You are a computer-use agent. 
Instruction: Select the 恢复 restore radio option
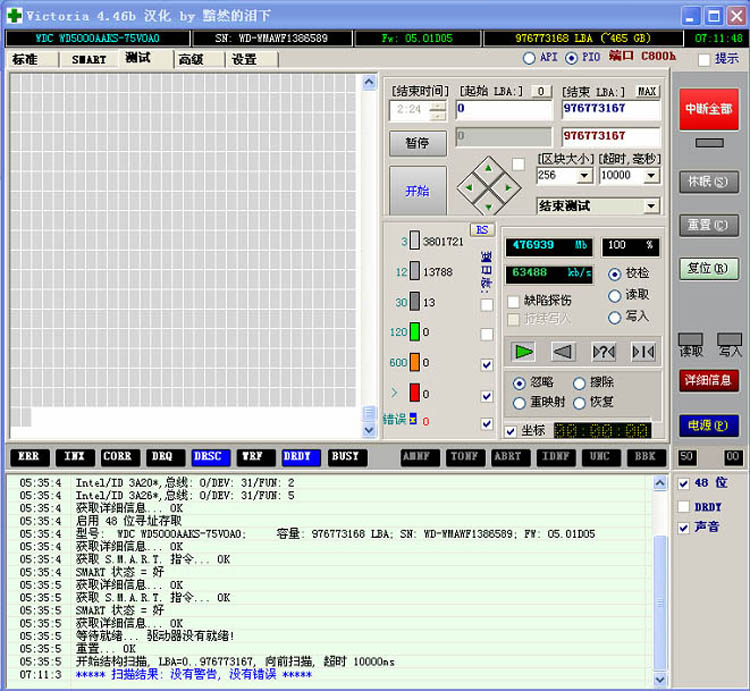[x=579, y=403]
